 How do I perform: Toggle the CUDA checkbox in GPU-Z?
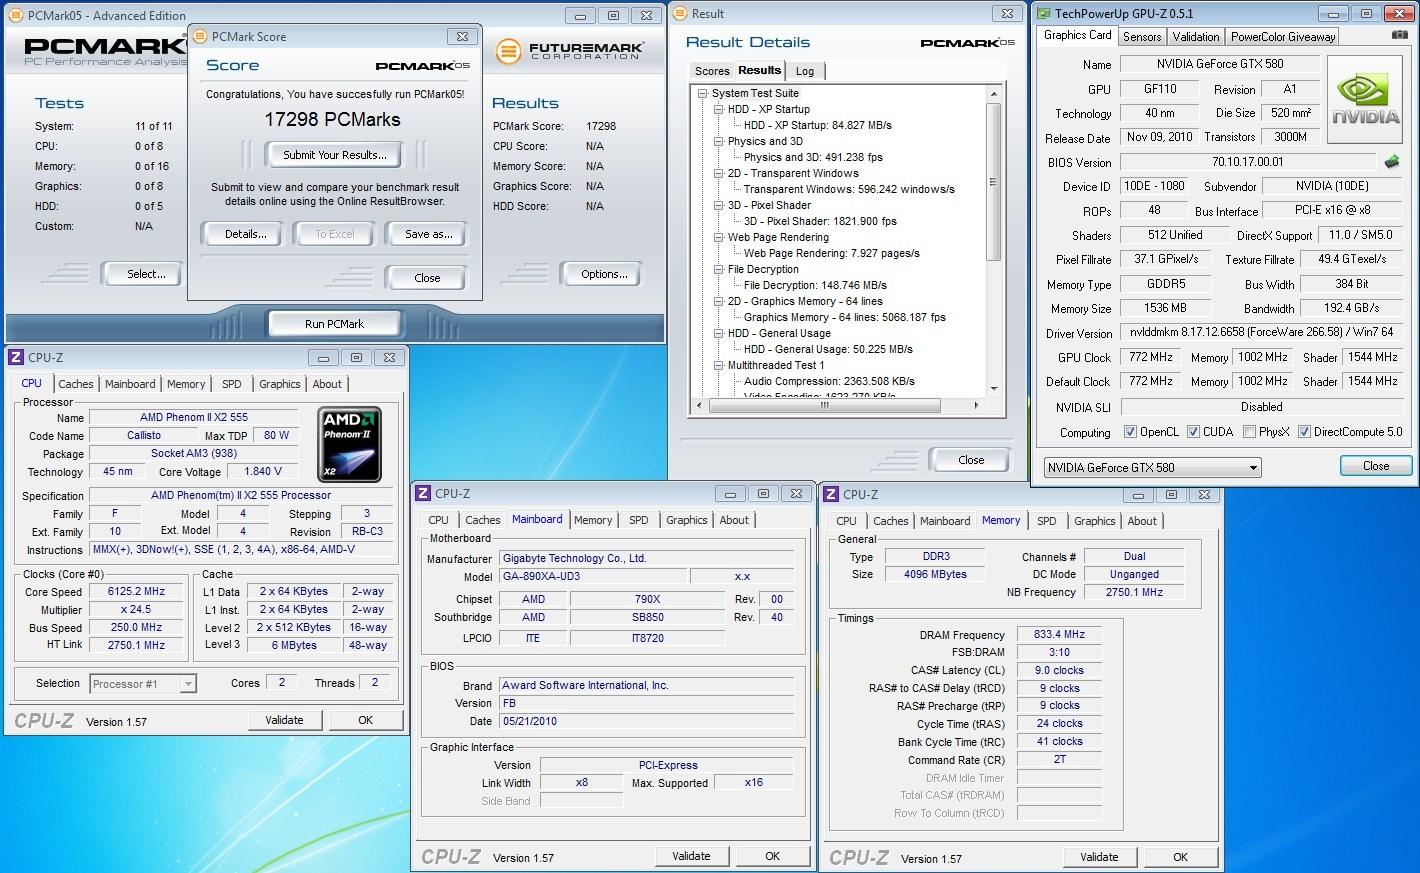(1193, 432)
